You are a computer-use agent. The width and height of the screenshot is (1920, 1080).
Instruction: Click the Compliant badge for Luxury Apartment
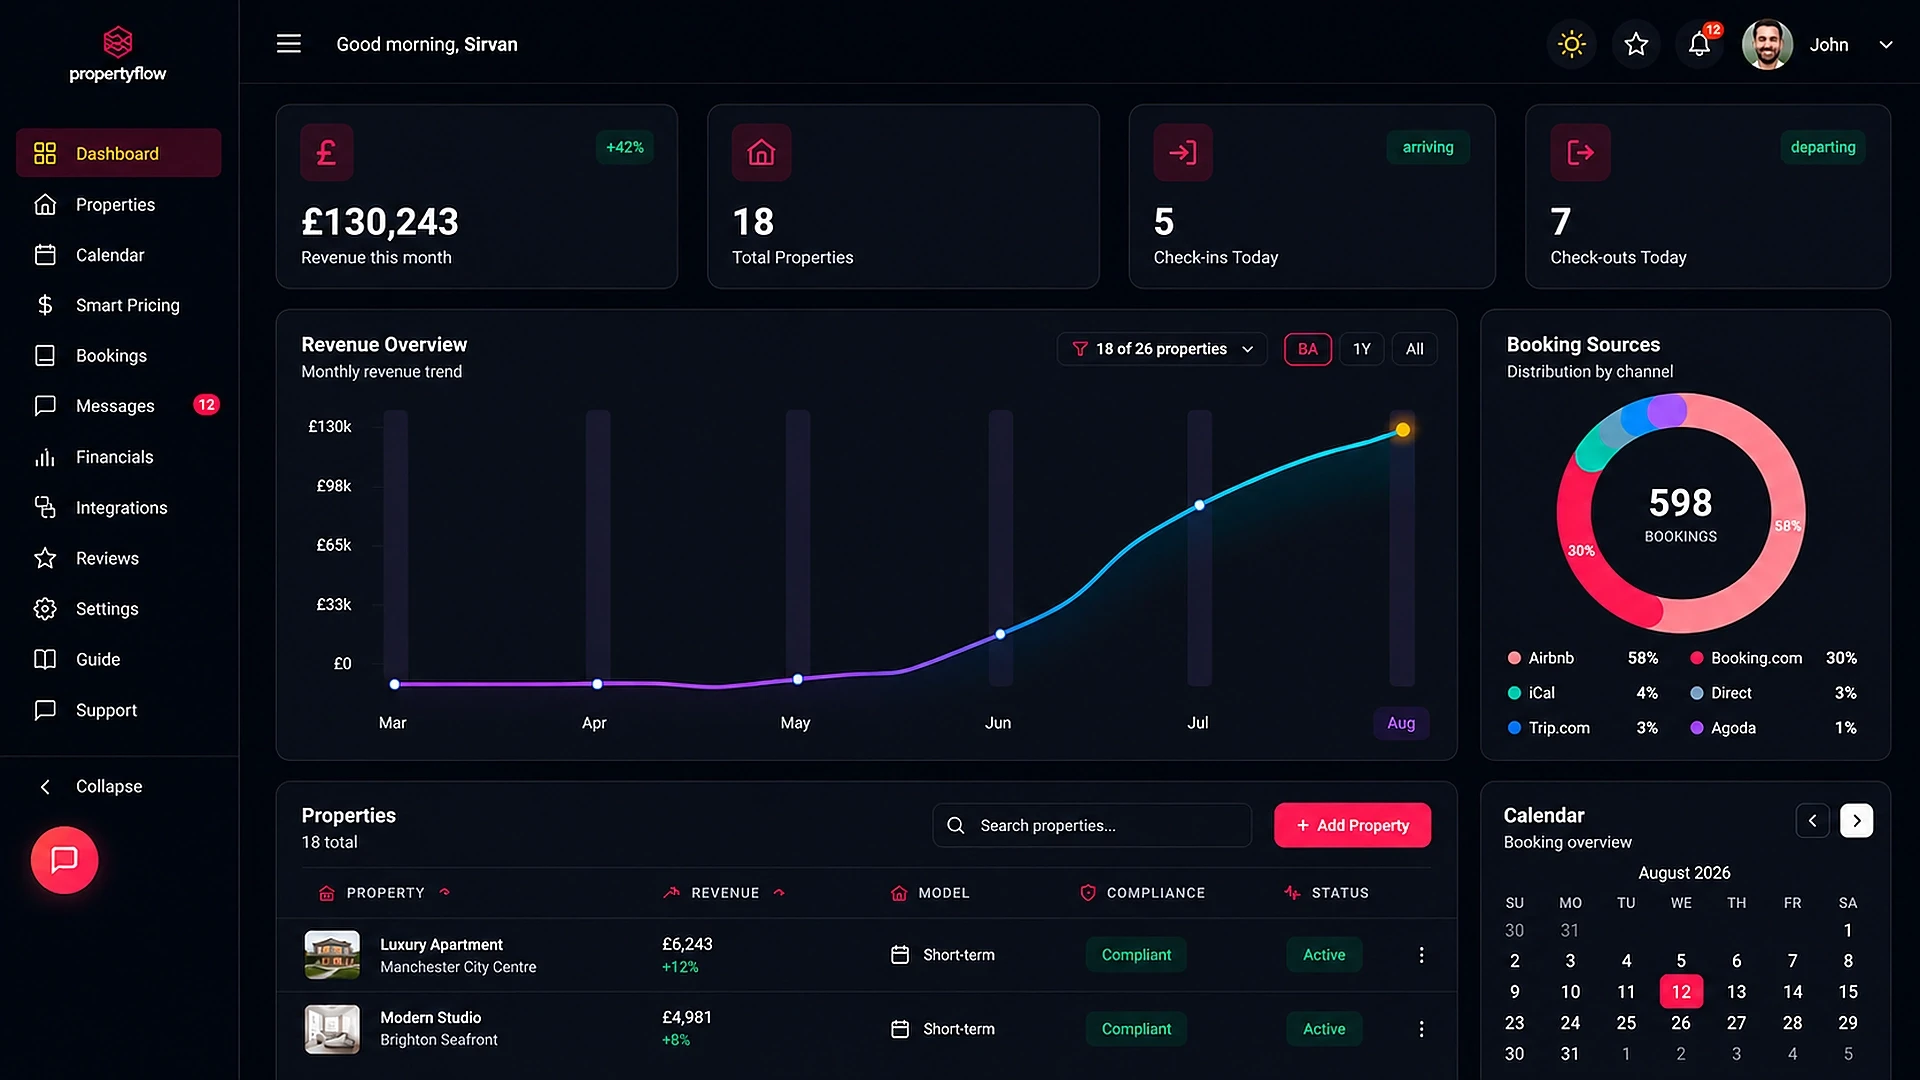tap(1136, 955)
